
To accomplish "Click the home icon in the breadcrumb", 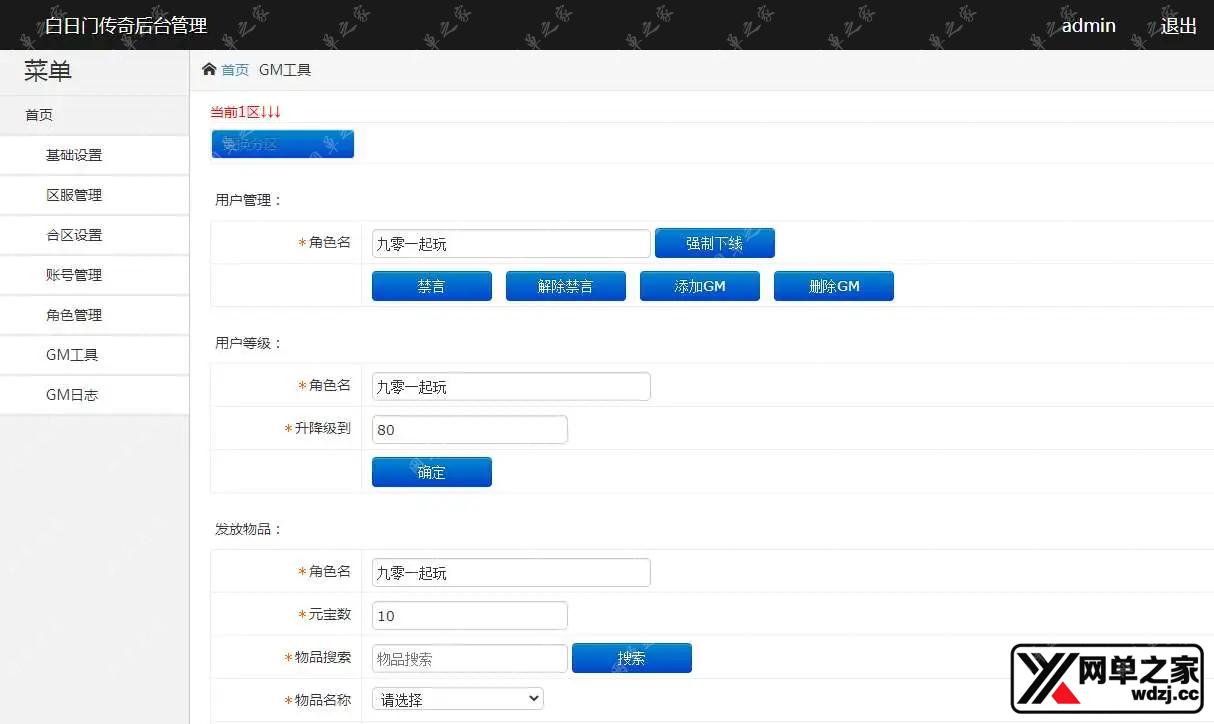I will (209, 69).
